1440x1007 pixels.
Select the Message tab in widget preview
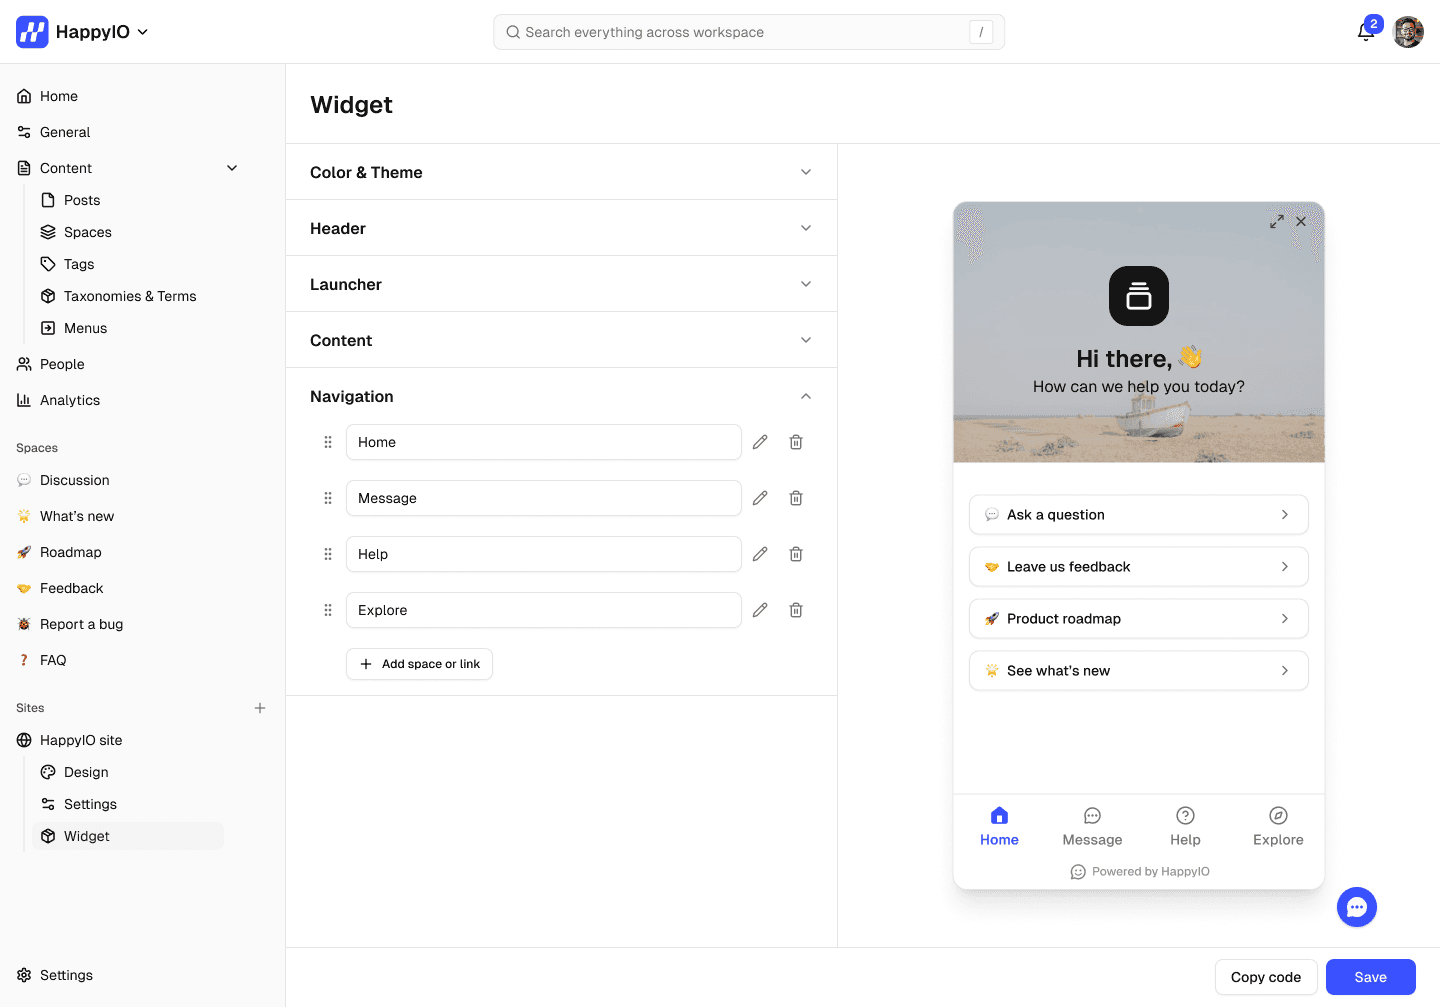1092,827
